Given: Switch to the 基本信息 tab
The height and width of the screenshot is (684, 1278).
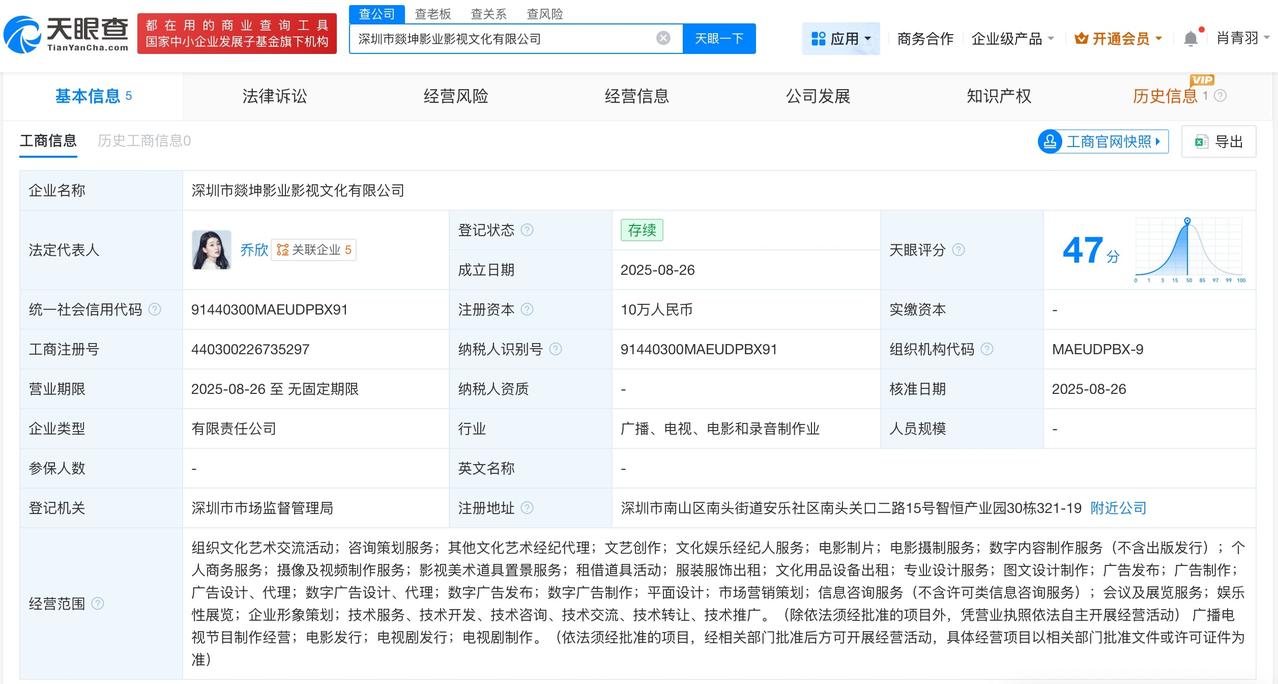Looking at the screenshot, I should [x=93, y=96].
